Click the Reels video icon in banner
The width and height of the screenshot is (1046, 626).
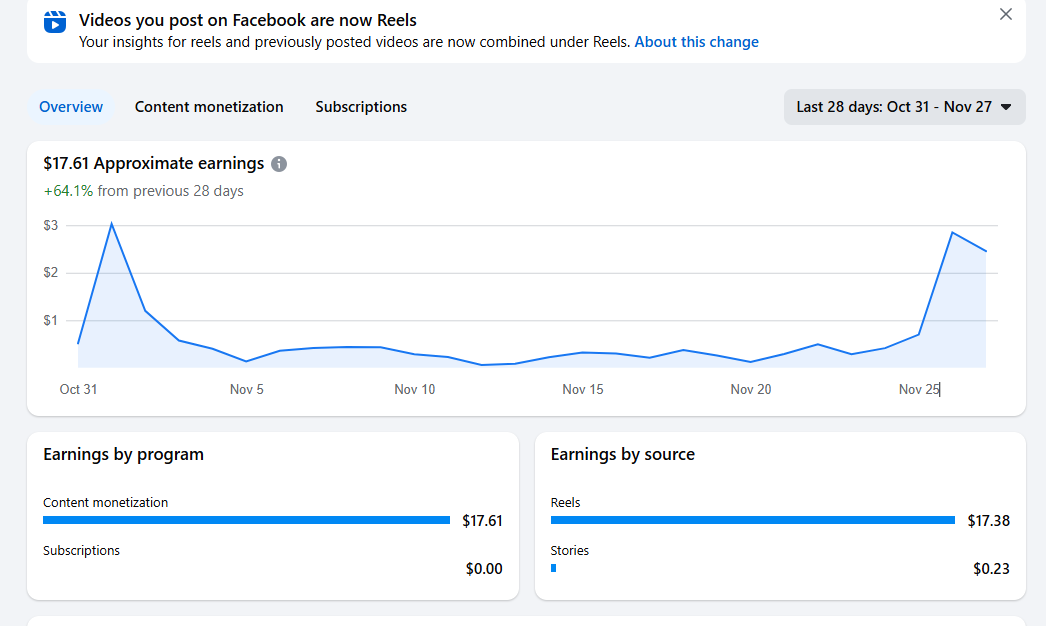pos(56,21)
